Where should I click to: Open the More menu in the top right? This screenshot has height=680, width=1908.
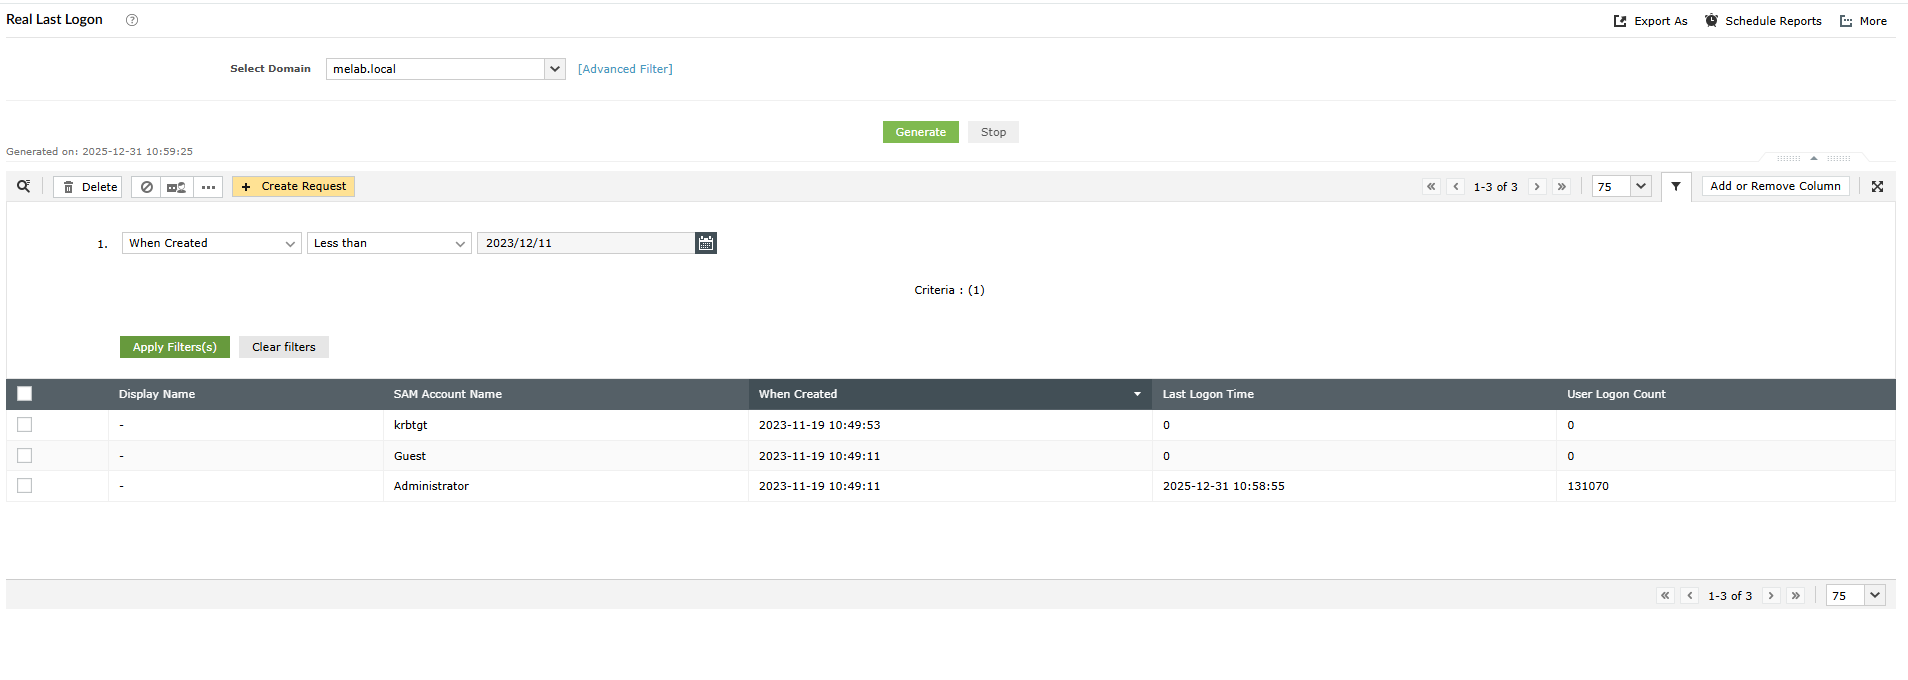tap(1864, 21)
